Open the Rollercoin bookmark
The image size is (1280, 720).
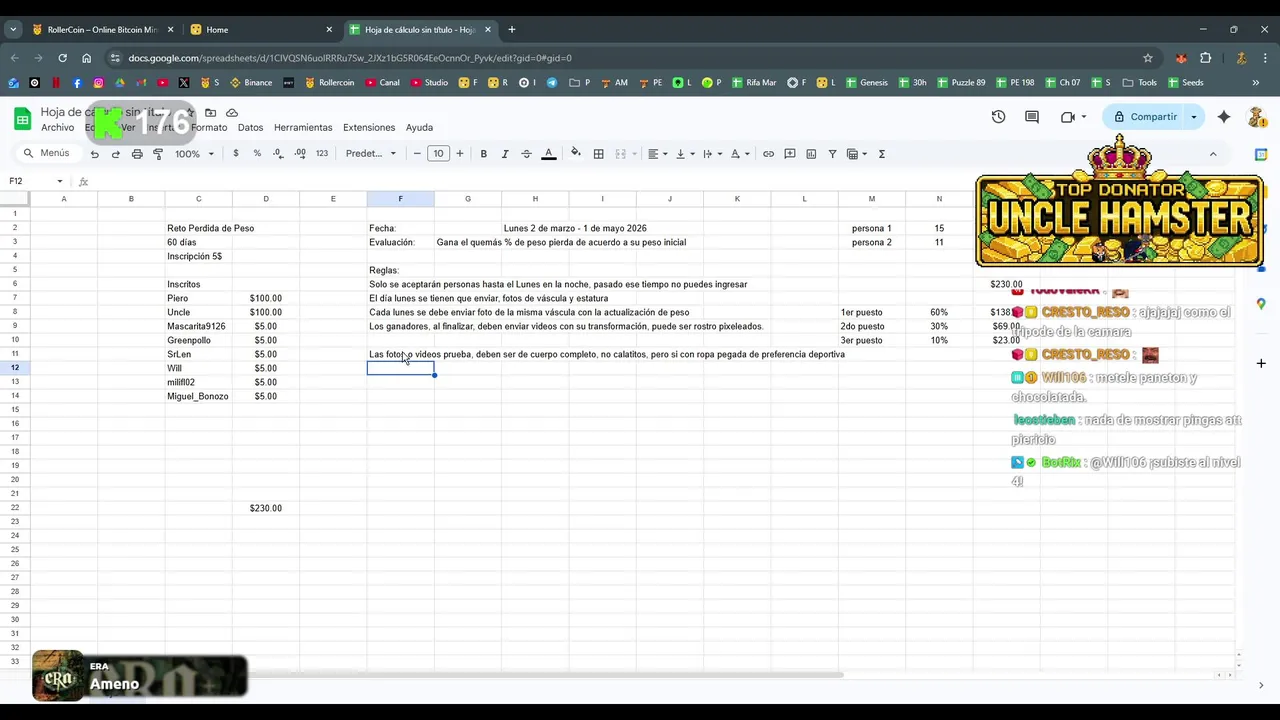(x=329, y=83)
